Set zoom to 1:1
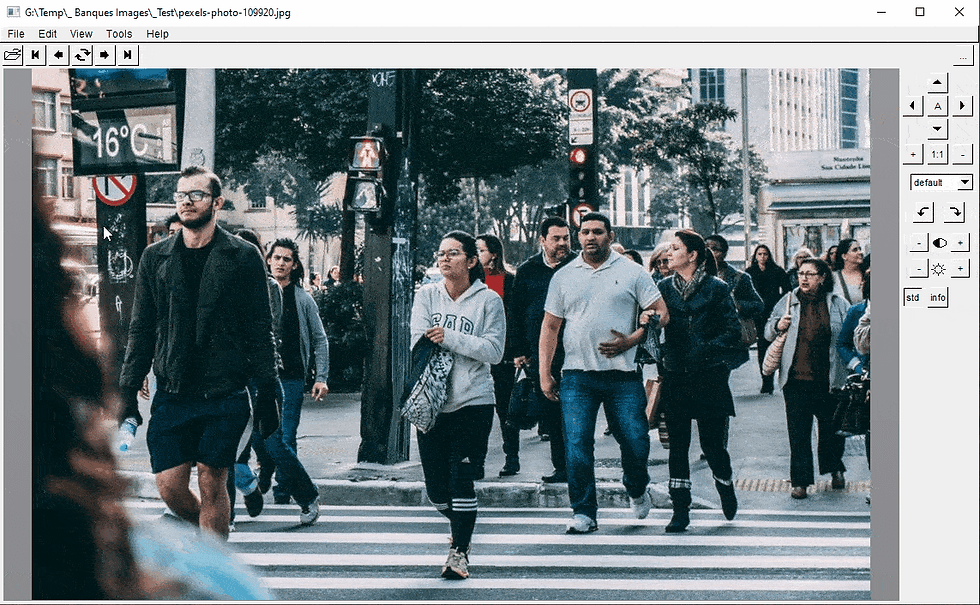The image size is (980, 605). tap(937, 154)
